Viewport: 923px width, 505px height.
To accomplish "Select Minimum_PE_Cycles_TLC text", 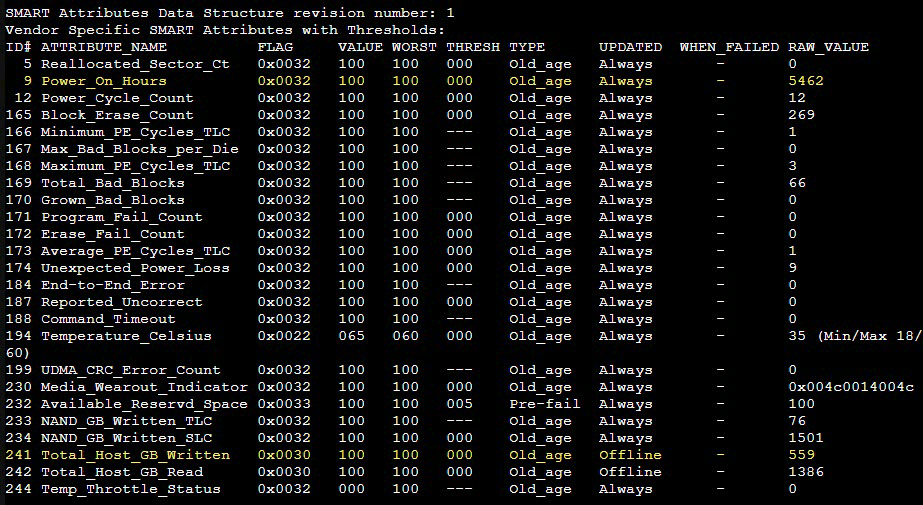I will (x=135, y=132).
